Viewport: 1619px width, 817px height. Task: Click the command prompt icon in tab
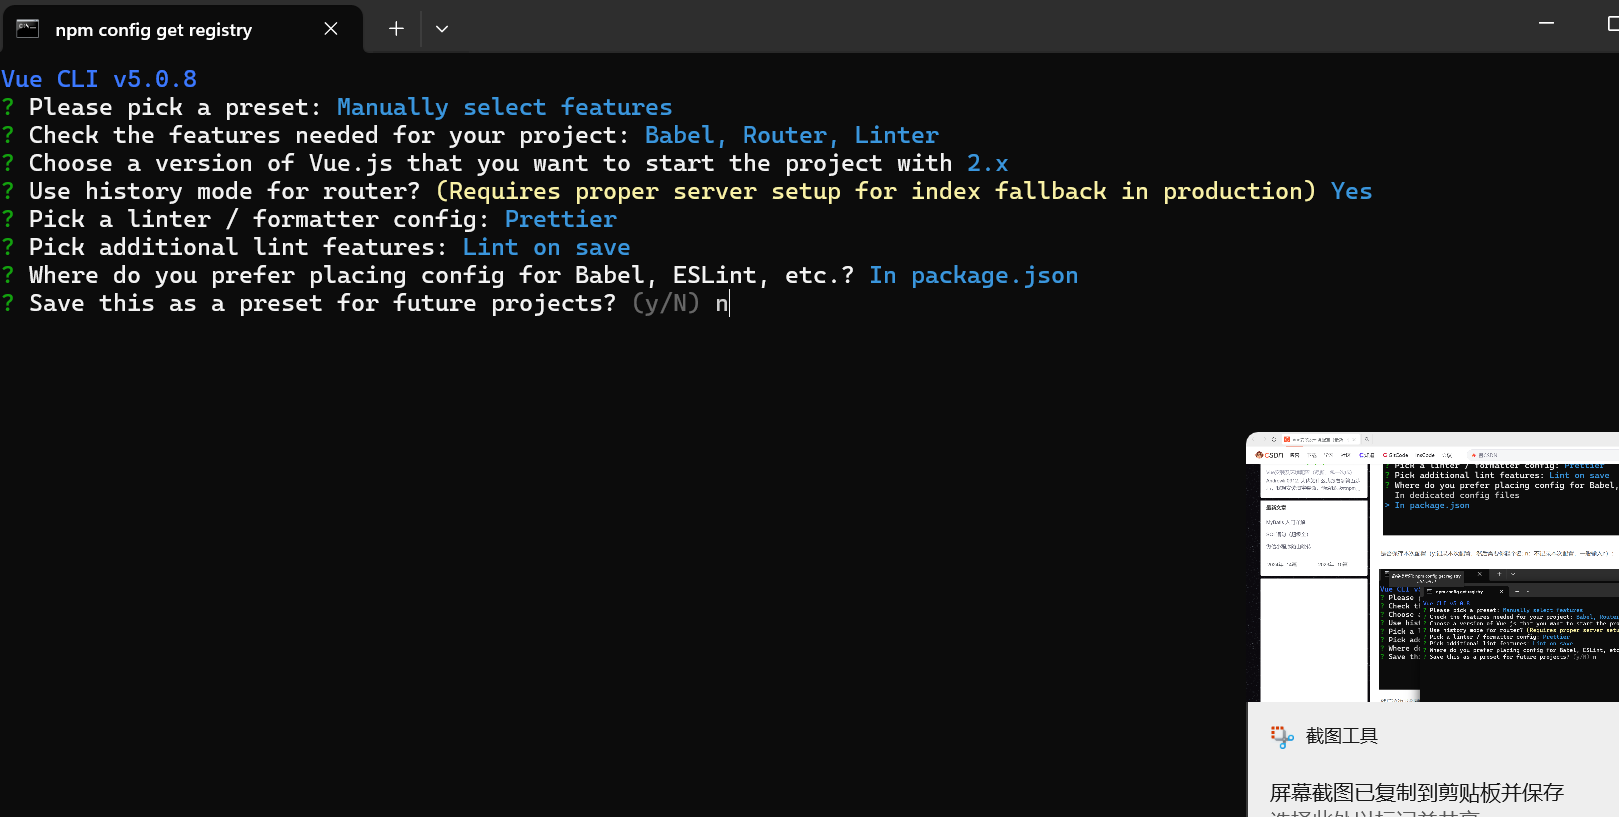[28, 29]
